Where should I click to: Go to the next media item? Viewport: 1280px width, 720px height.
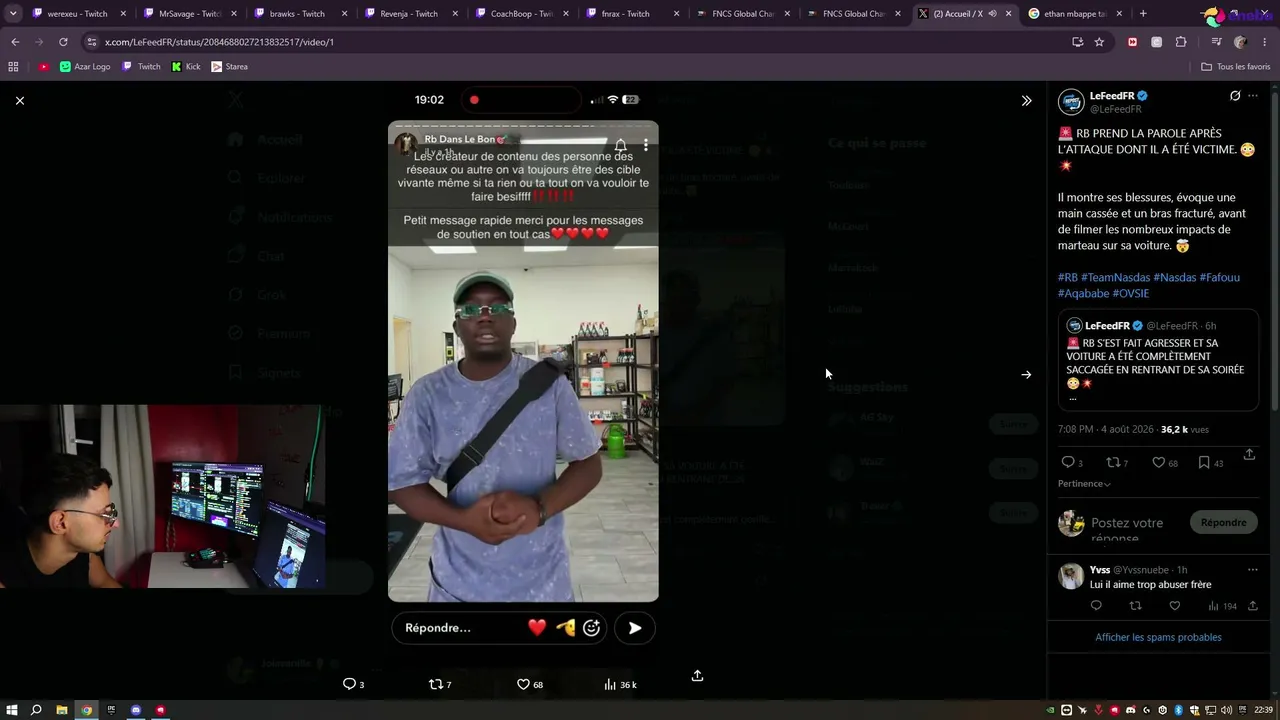coord(1026,374)
